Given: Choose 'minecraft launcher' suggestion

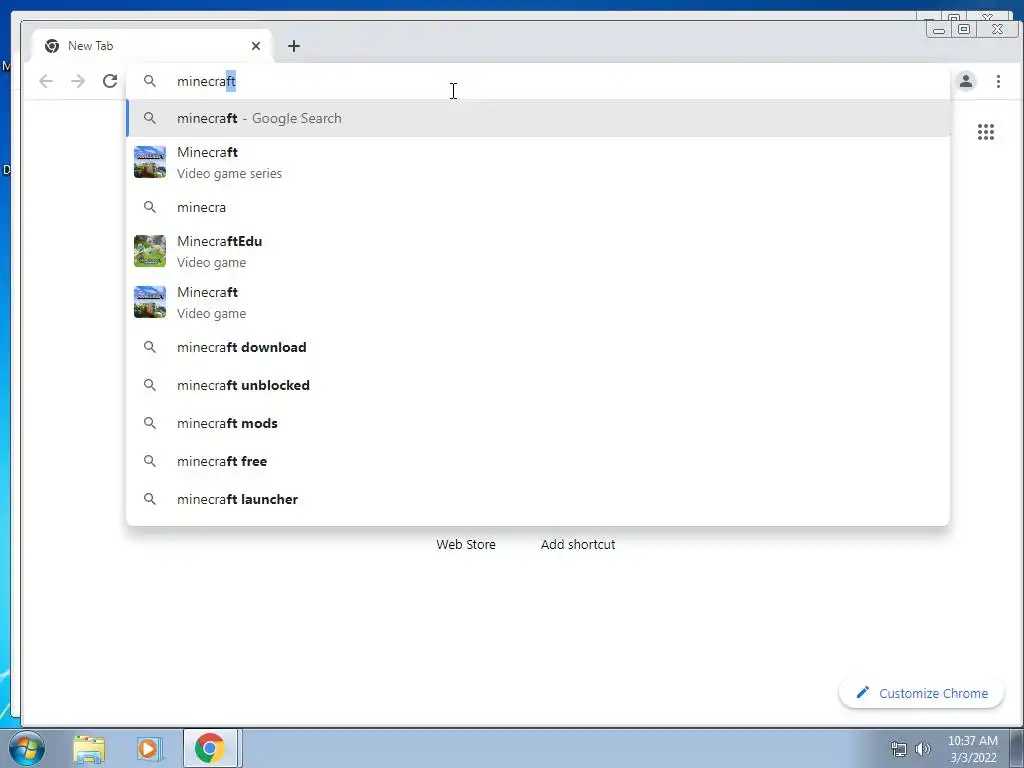Looking at the screenshot, I should (x=538, y=499).
